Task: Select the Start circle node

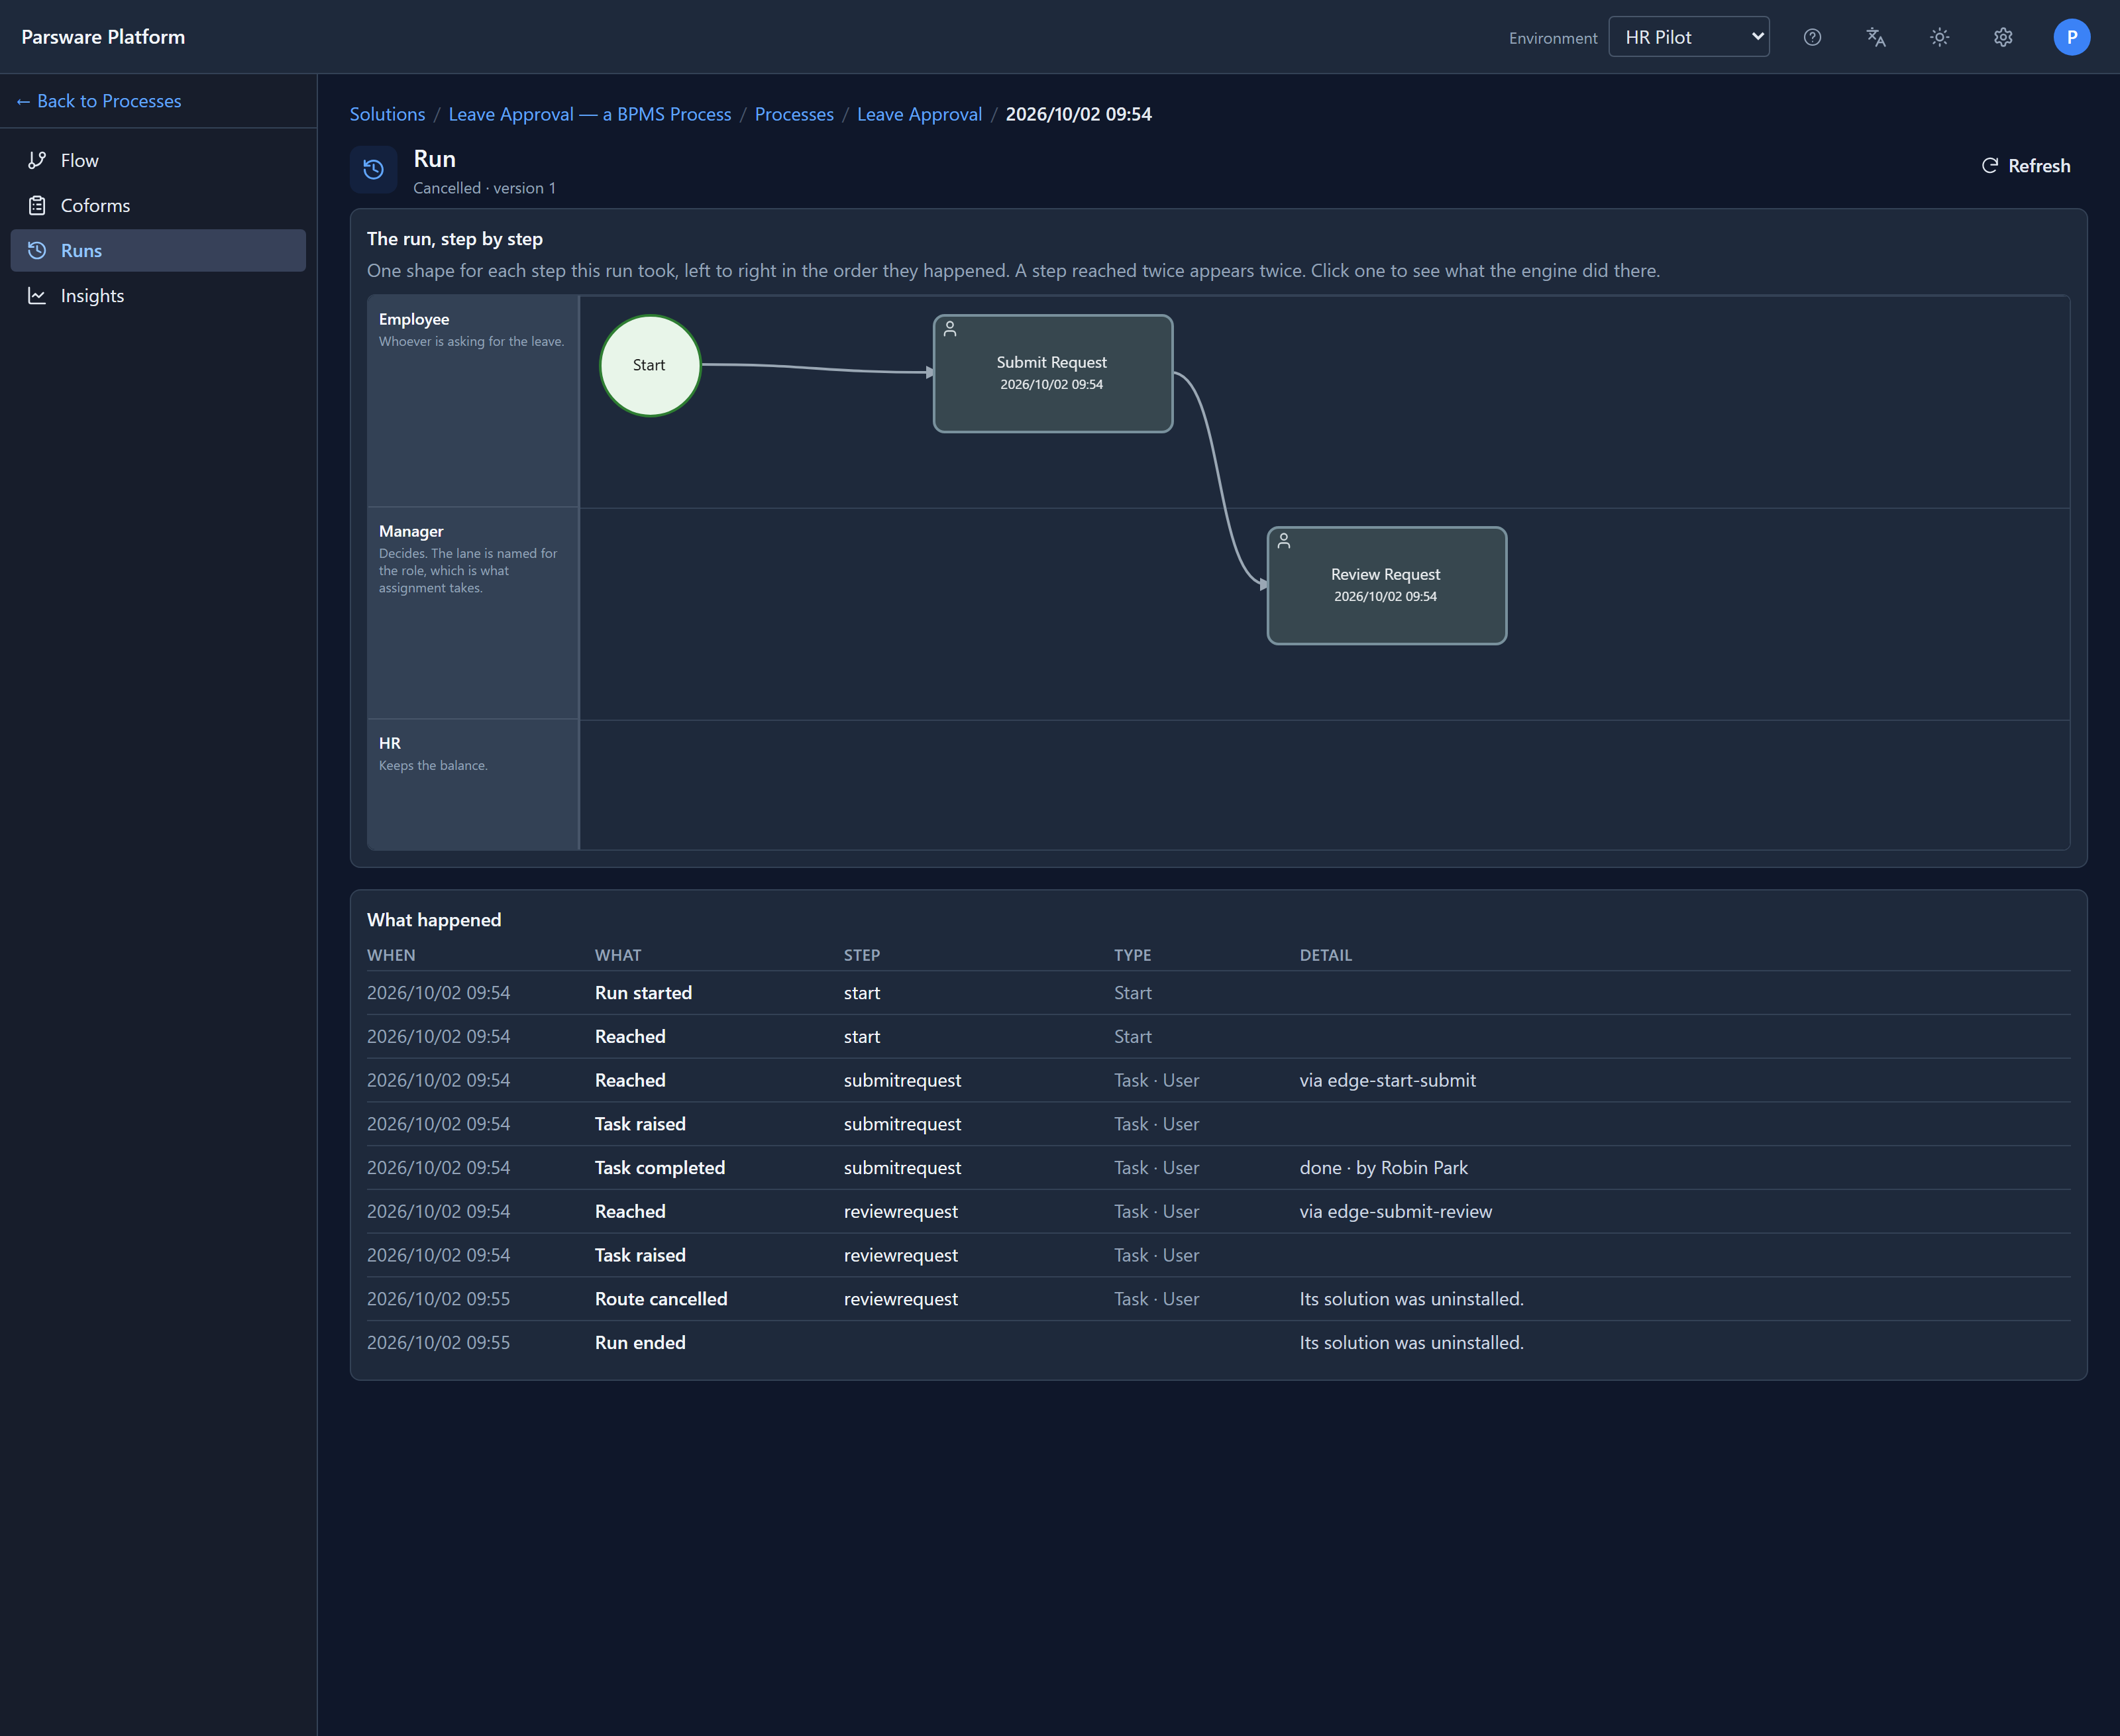Action: [x=650, y=366]
